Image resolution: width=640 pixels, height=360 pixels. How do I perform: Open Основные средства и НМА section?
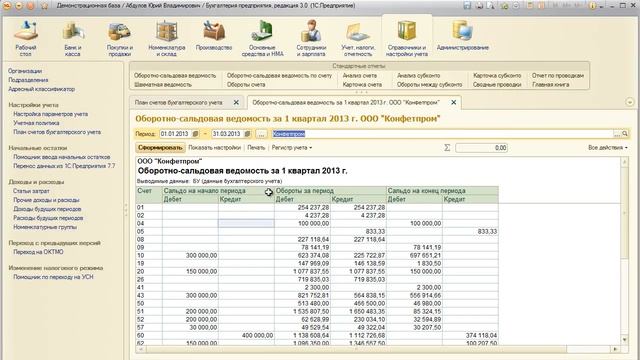[262, 39]
